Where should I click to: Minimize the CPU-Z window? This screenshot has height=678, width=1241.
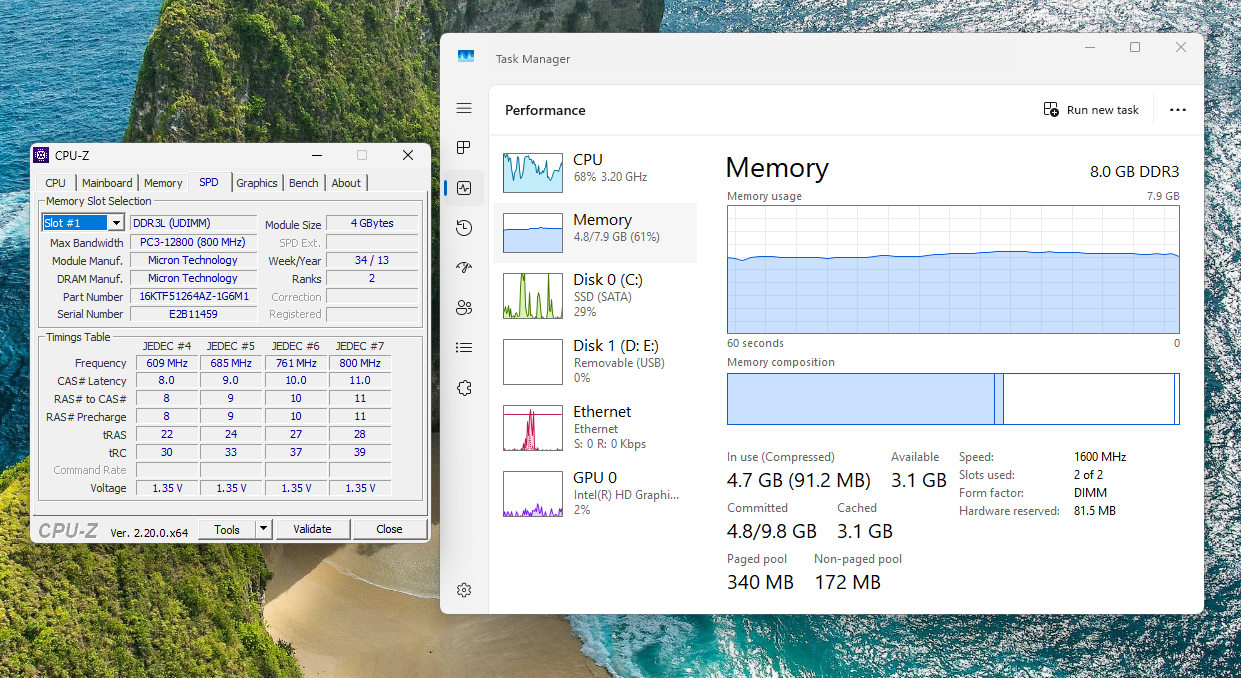point(316,155)
